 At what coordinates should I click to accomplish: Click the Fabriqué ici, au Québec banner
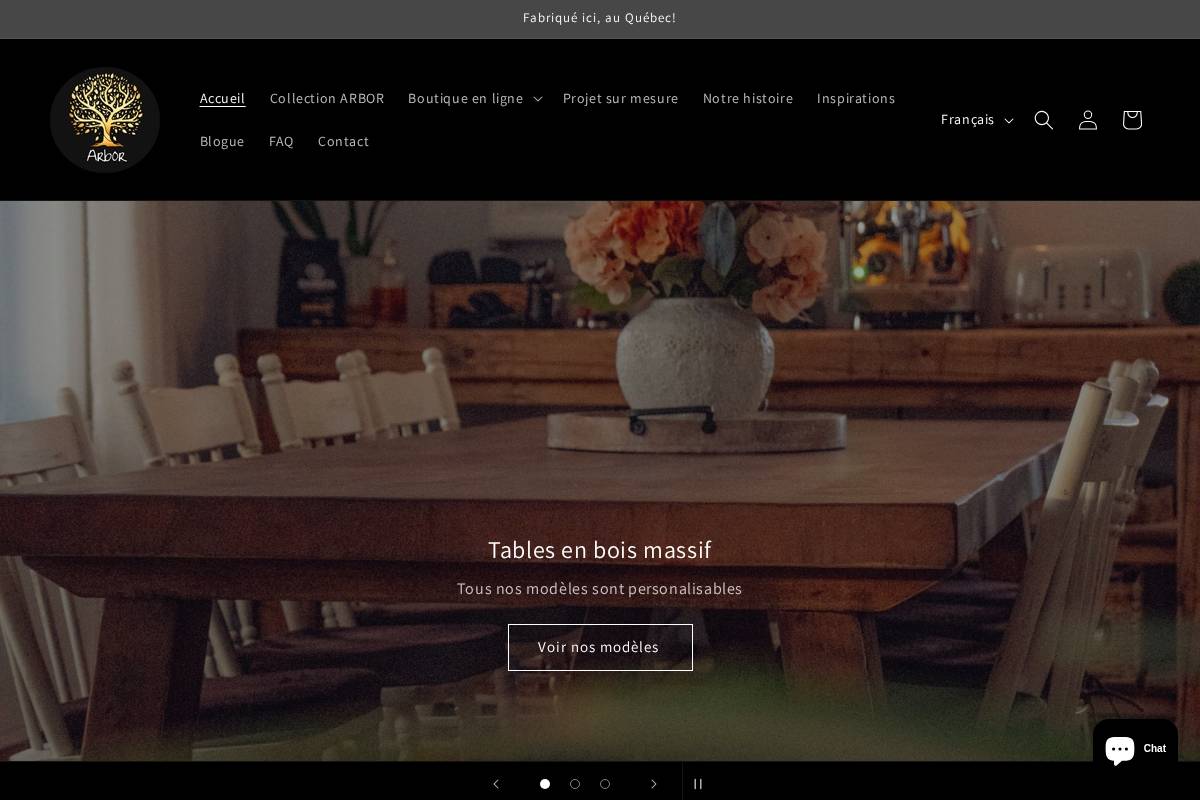coord(600,18)
